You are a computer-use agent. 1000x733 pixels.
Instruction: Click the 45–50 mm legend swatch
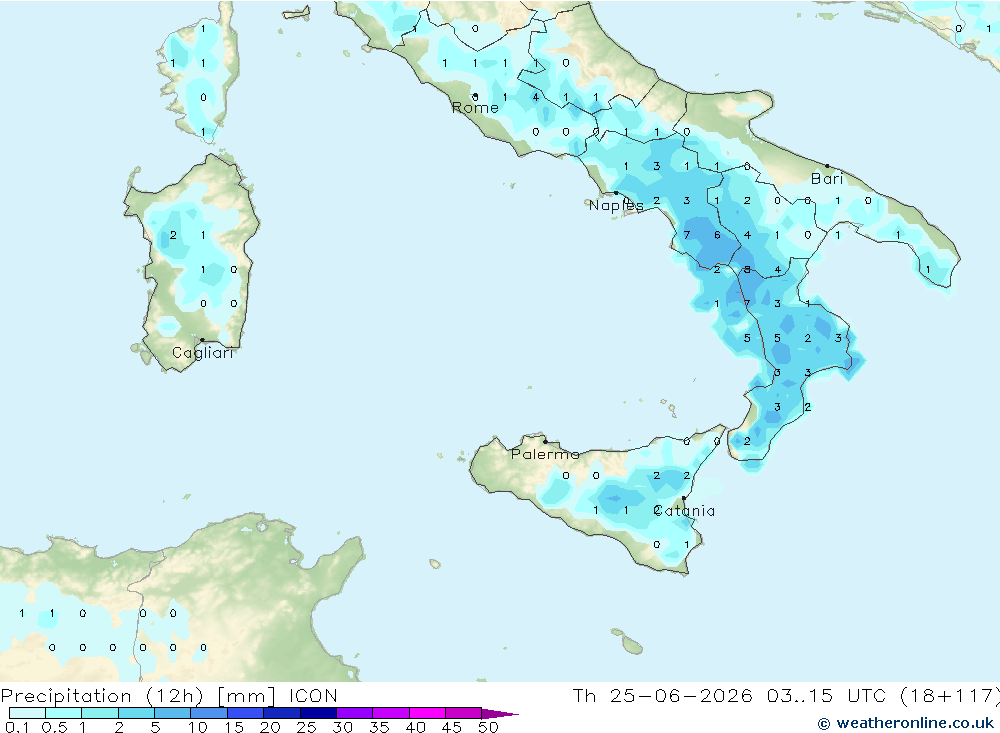point(464,713)
